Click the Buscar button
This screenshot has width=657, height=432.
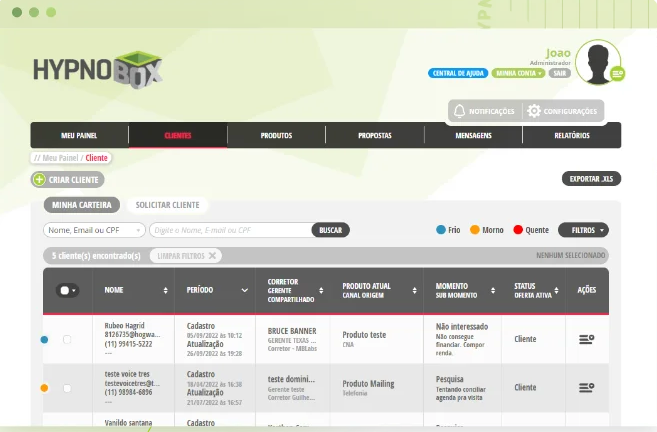tap(330, 230)
